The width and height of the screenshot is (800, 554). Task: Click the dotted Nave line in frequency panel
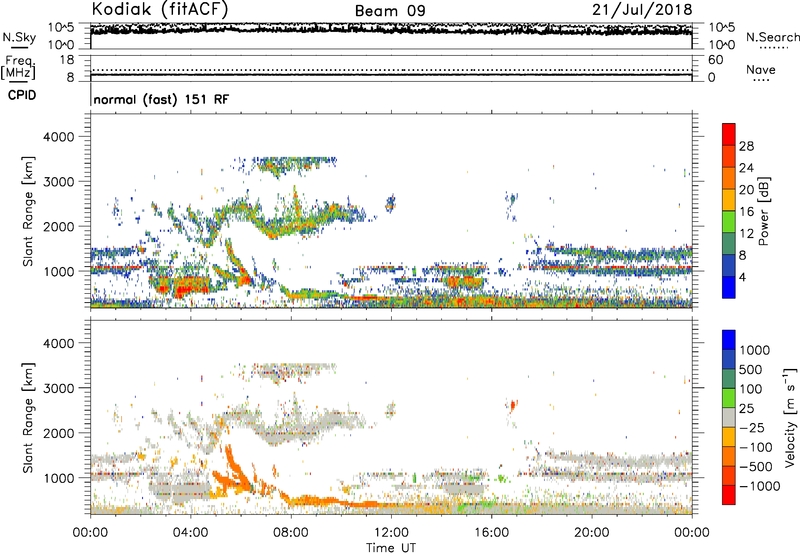pos(391,70)
